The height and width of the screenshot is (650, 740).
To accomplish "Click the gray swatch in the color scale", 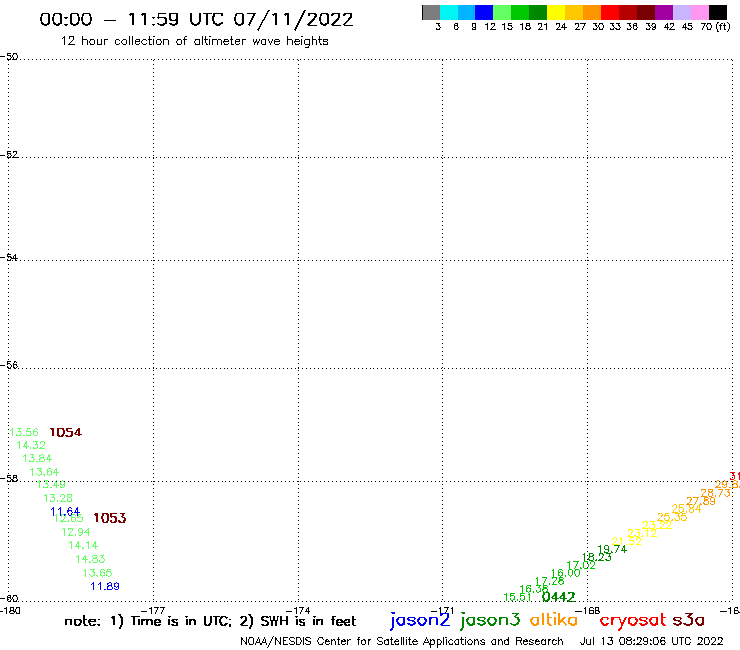I will click(431, 12).
